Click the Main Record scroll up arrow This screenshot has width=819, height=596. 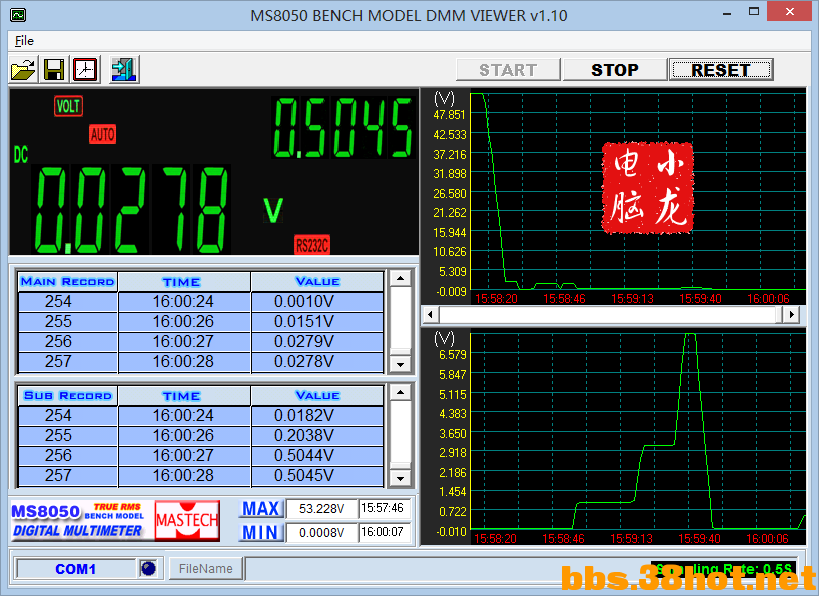(x=401, y=278)
